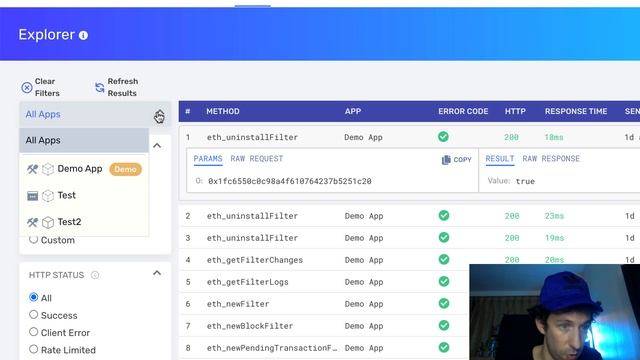Screen dimensions: 640x360
Task: Click row 3 eth_uninstallFilter method
Action: coord(252,238)
